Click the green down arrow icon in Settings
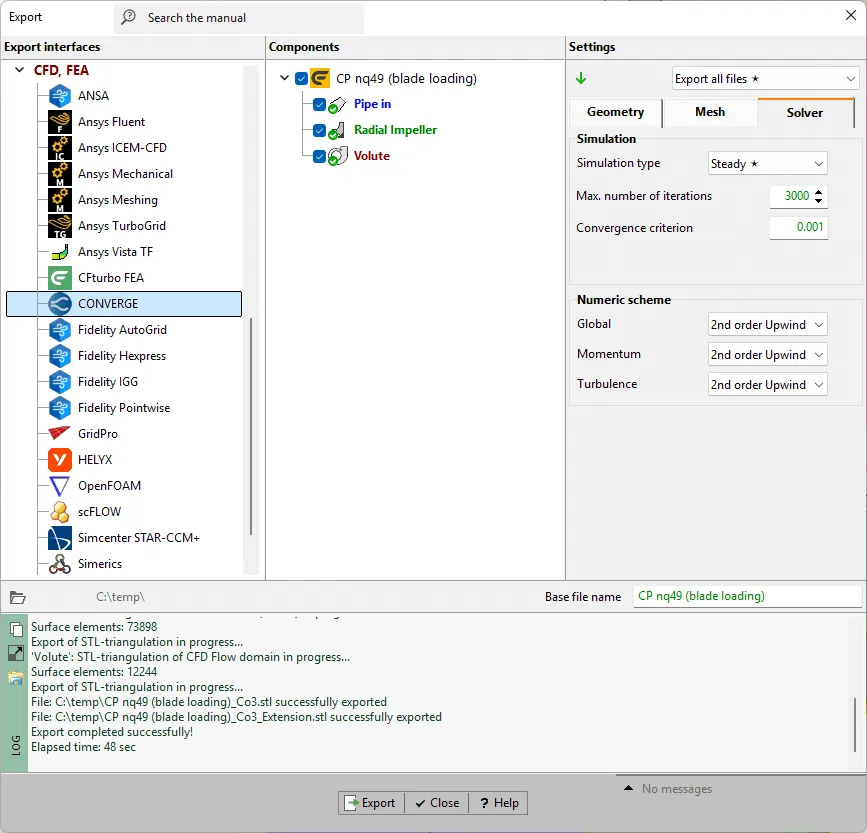867x833 pixels. point(581,78)
